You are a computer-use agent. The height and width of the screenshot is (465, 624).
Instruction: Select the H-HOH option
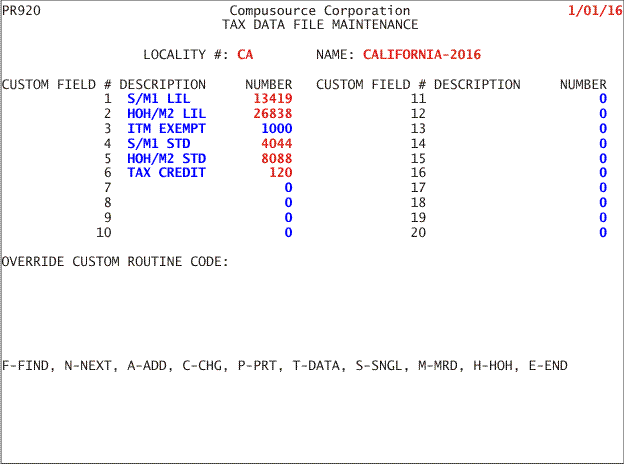coord(493,365)
